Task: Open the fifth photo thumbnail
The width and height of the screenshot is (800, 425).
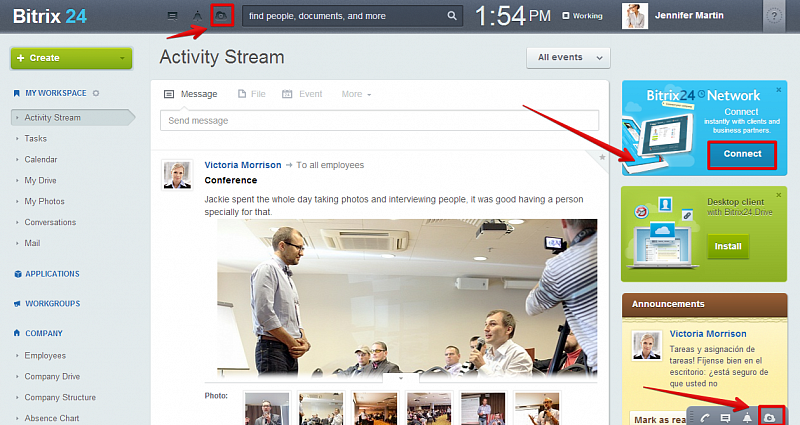Action: coord(483,408)
